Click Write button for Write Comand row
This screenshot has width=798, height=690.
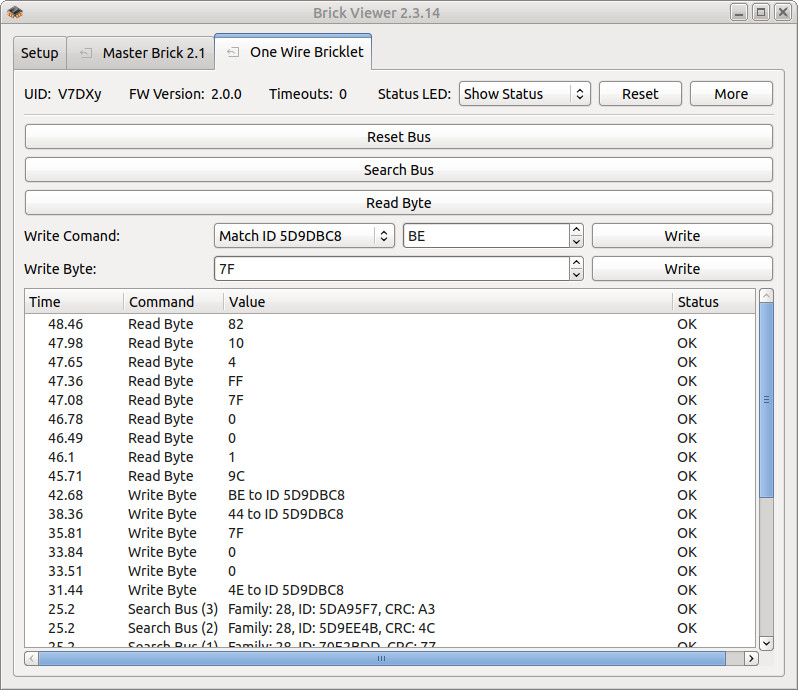coord(681,236)
